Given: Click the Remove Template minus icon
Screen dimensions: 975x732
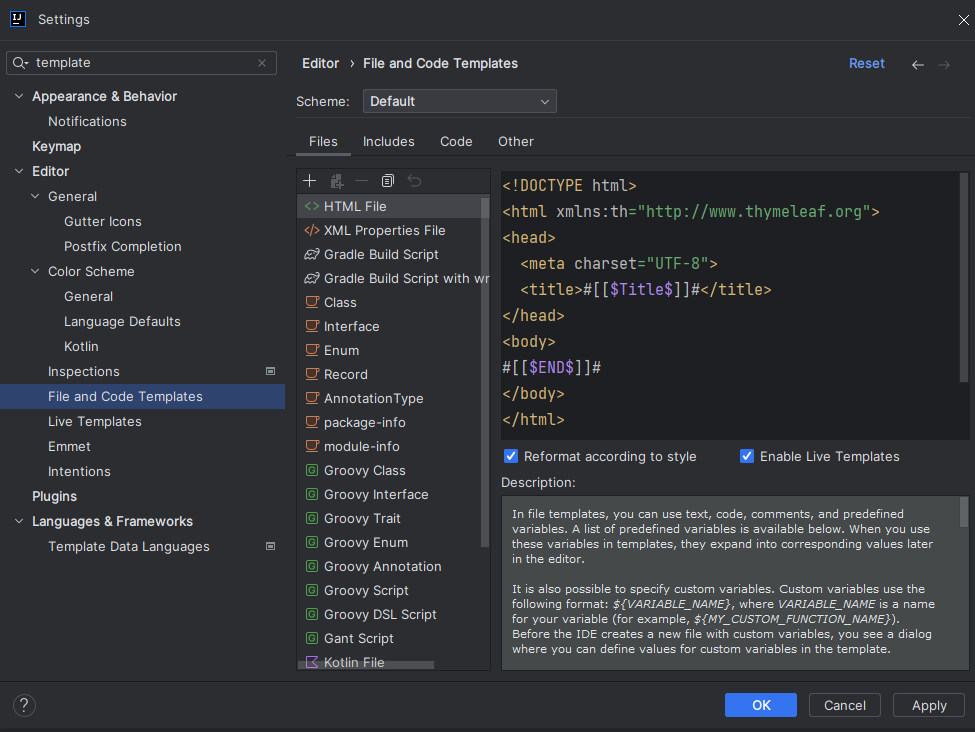Looking at the screenshot, I should pos(361,181).
